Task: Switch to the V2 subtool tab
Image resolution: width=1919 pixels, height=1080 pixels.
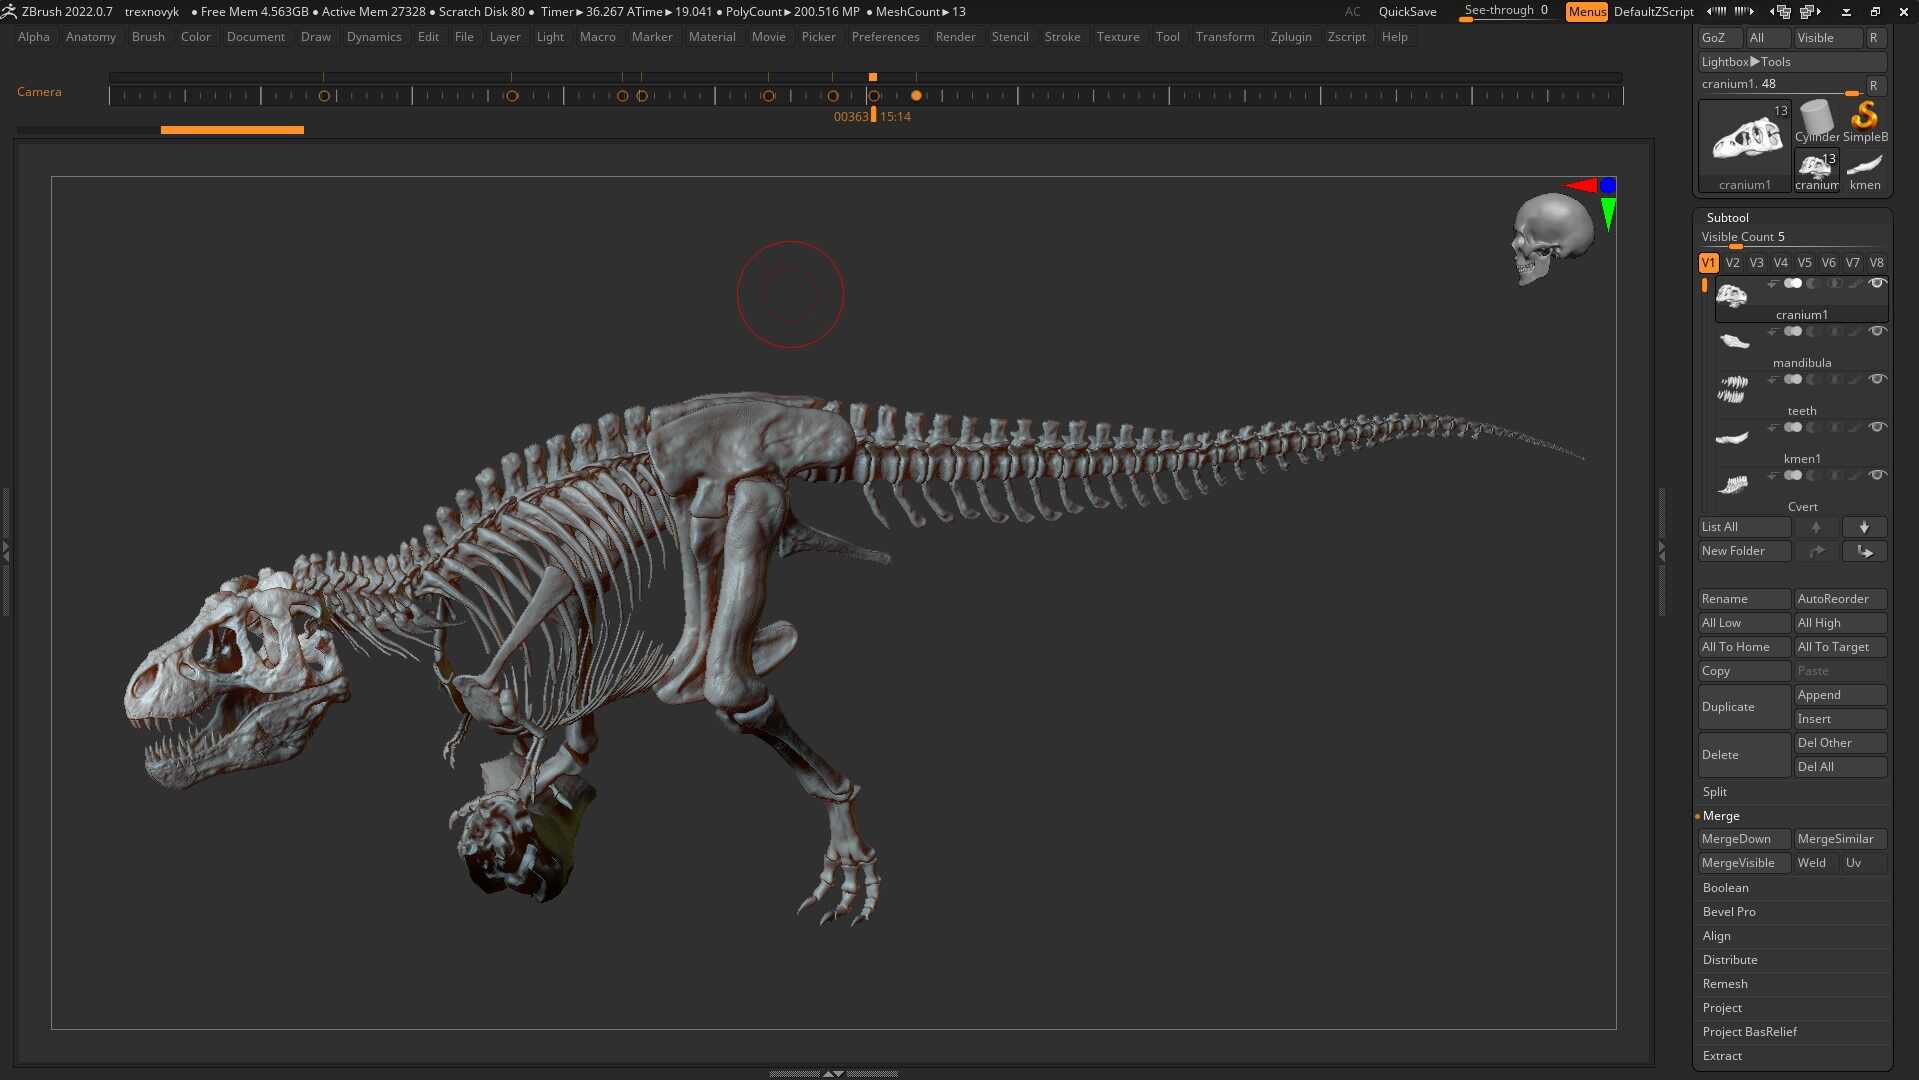Action: pos(1732,262)
